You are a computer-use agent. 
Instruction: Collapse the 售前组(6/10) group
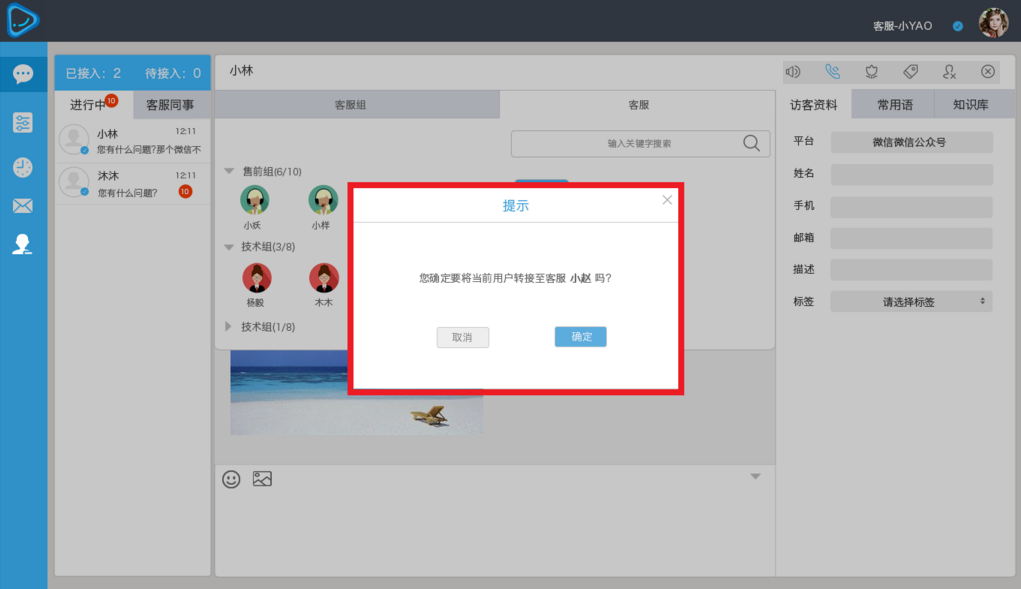pyautogui.click(x=229, y=171)
